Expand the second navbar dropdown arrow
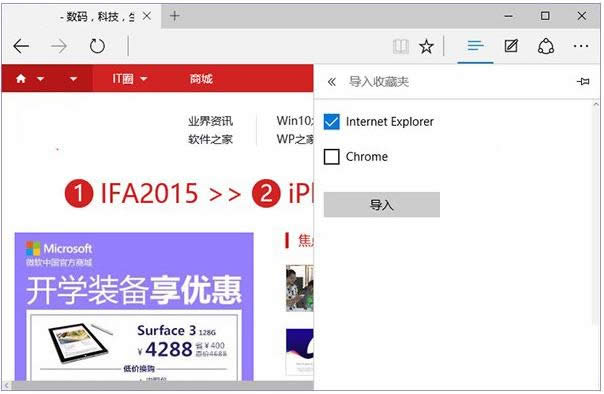 click(73, 79)
